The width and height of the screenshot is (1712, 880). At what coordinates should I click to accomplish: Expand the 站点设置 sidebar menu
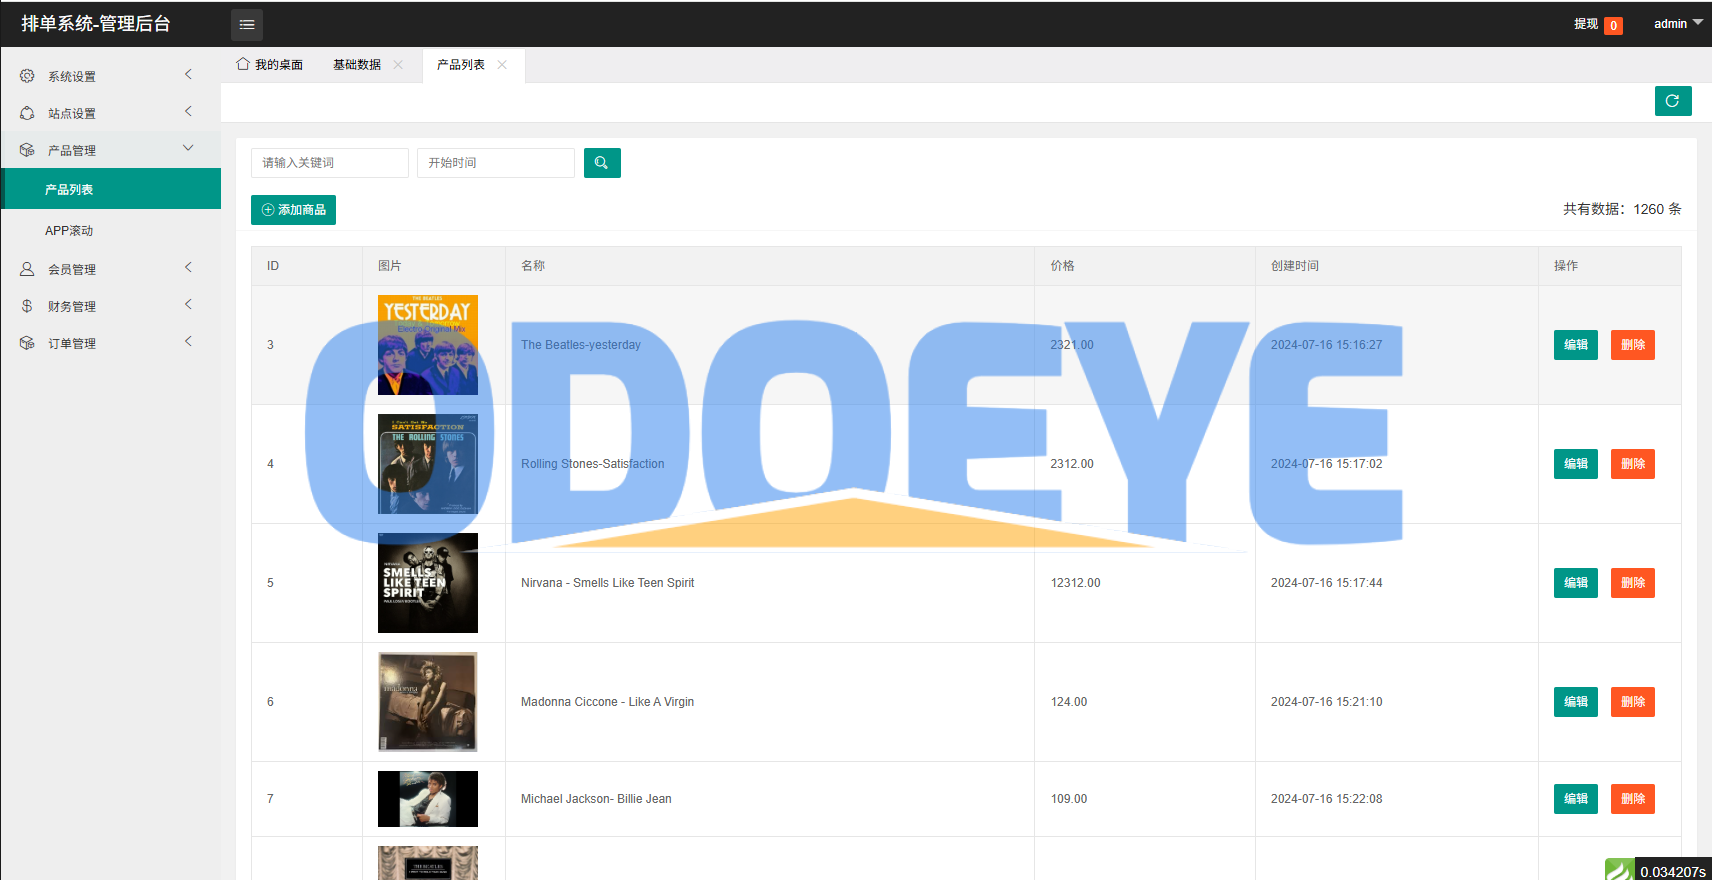click(x=110, y=113)
